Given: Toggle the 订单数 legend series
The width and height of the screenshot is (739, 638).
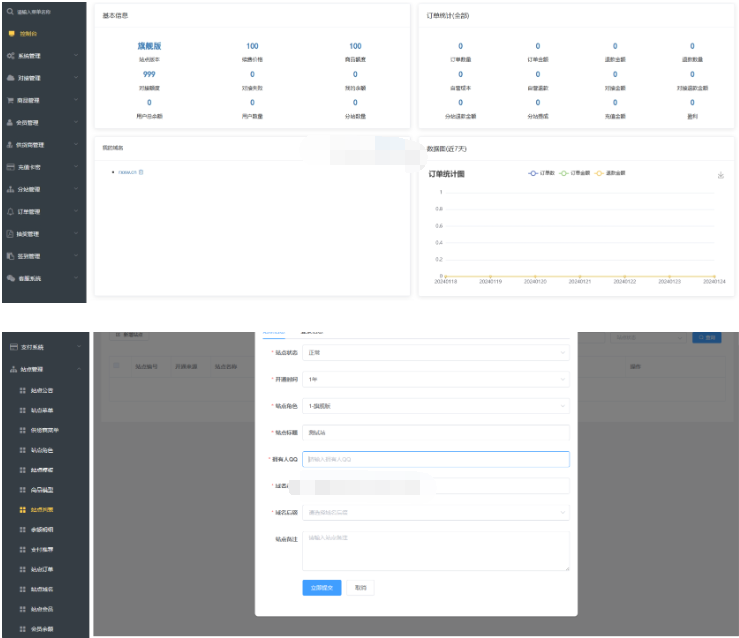Looking at the screenshot, I should tap(542, 173).
